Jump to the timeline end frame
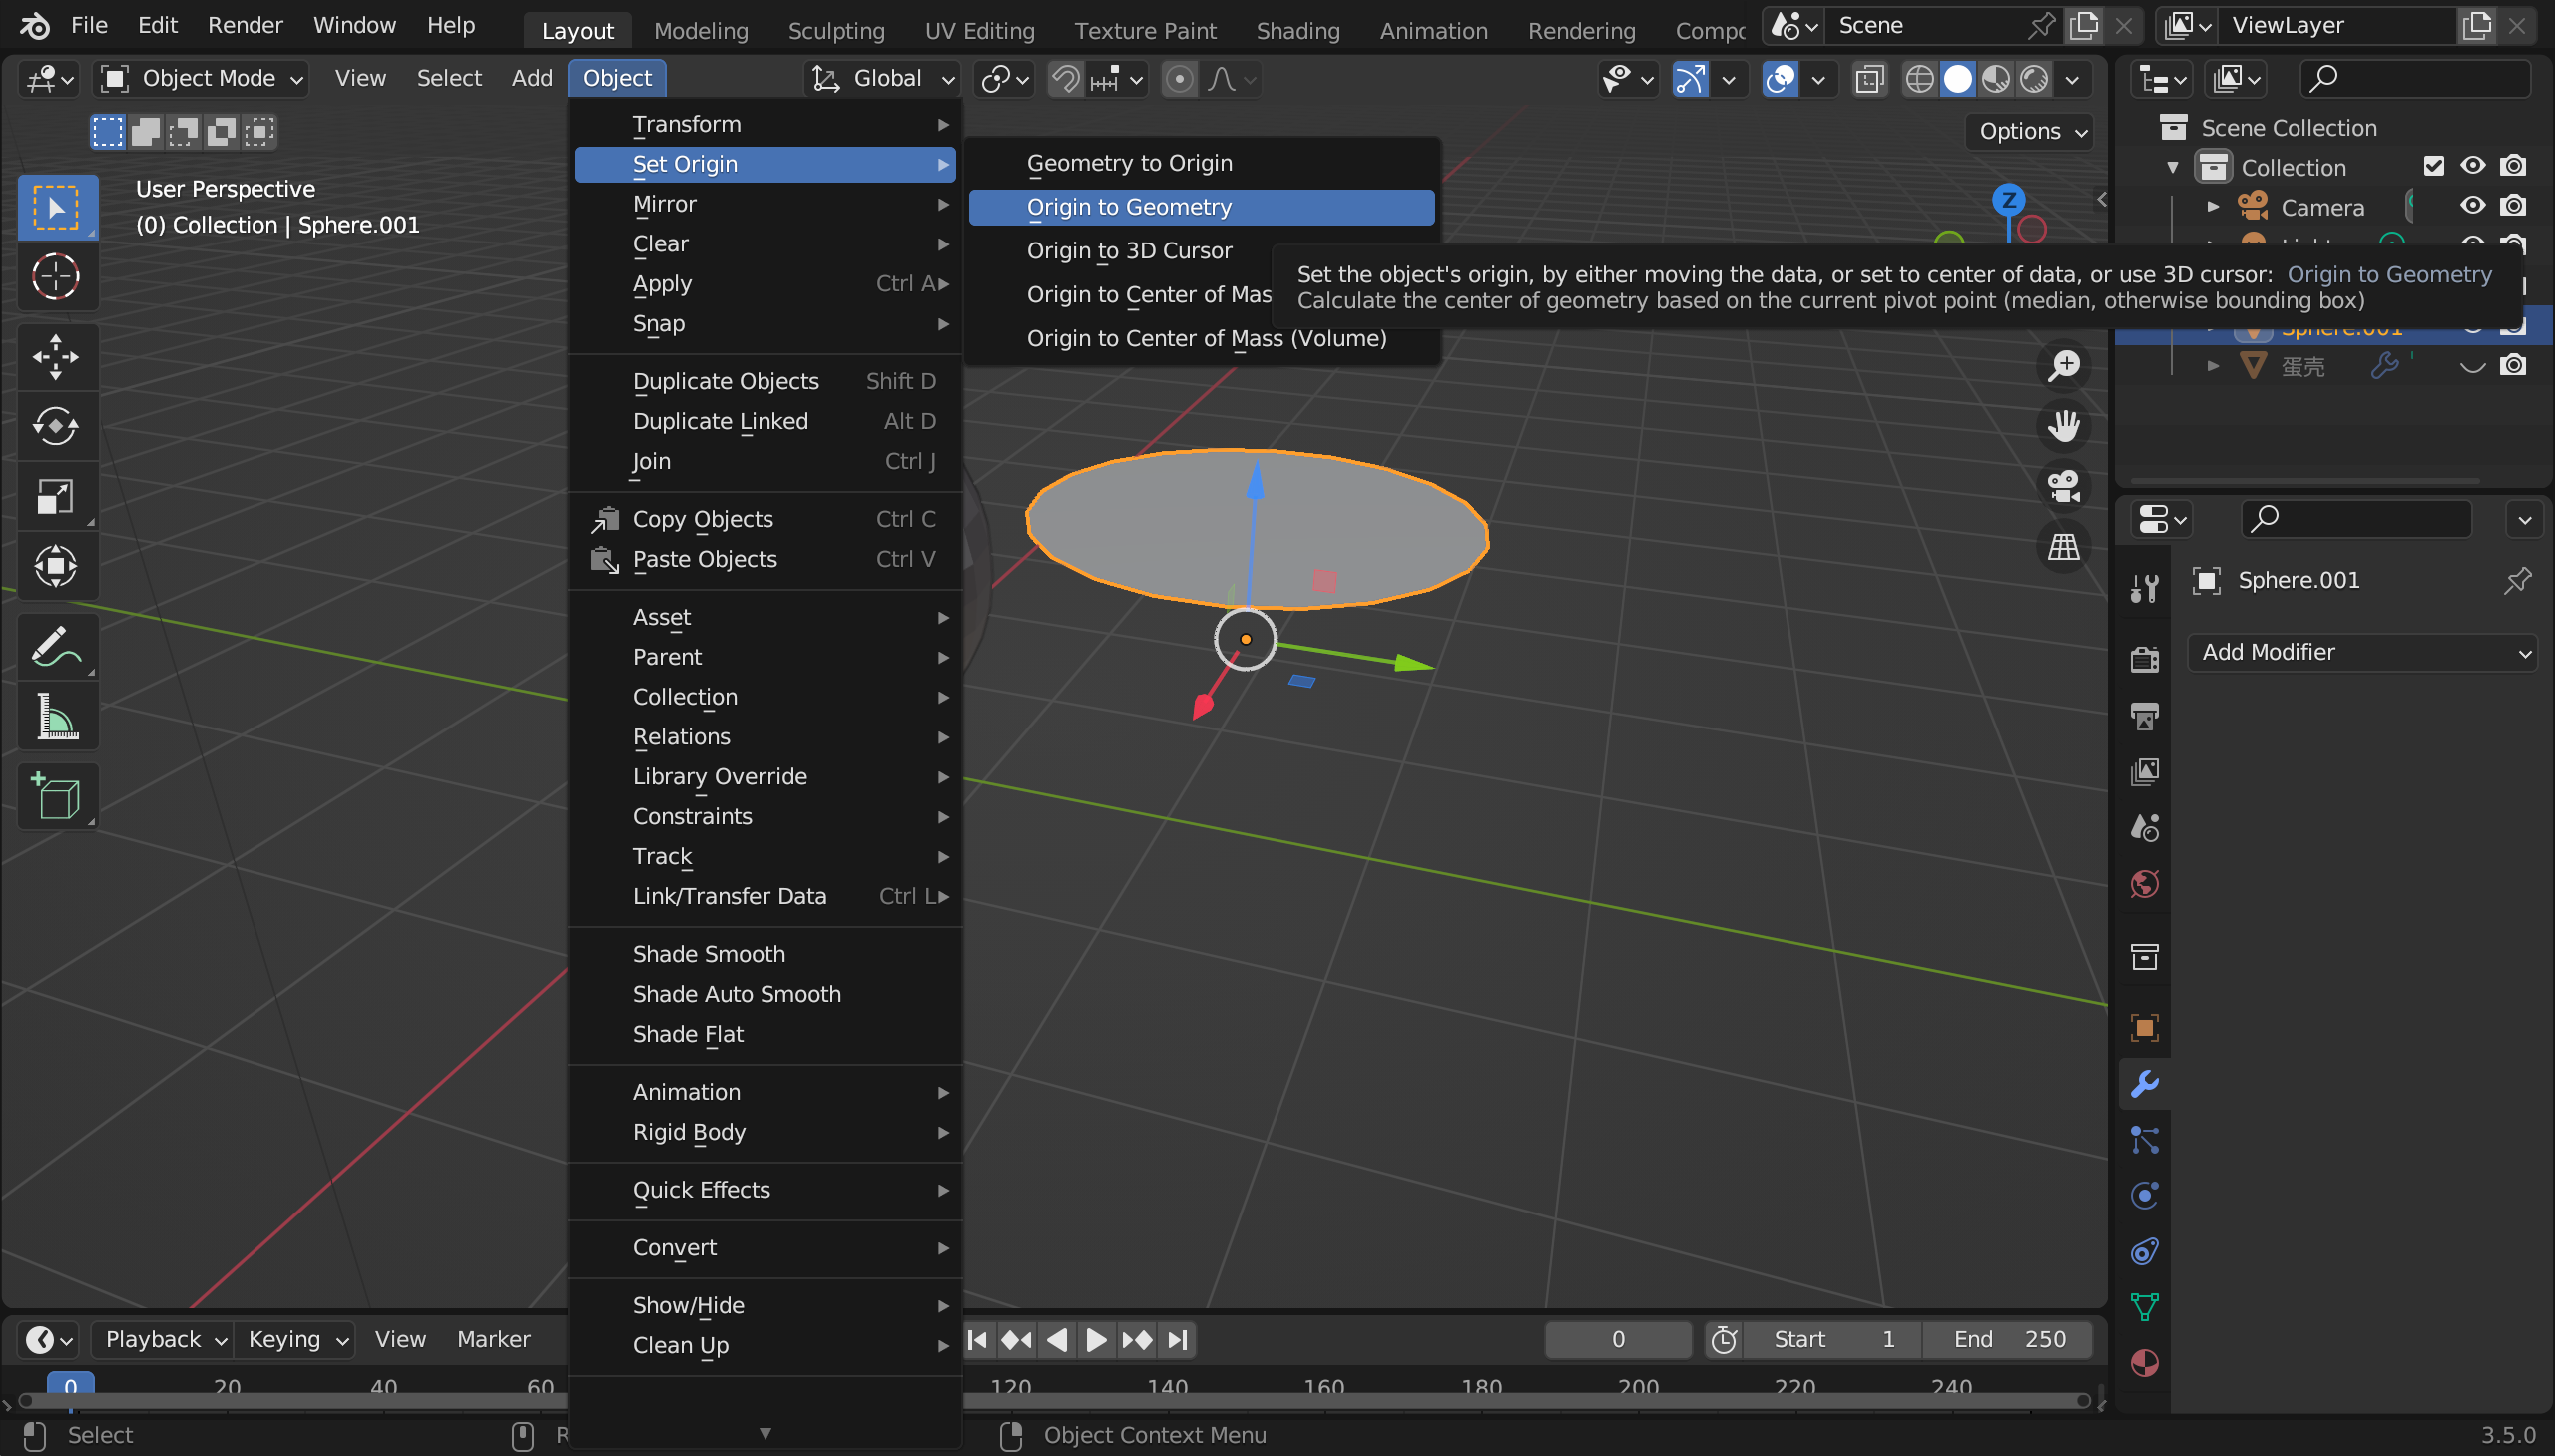Viewport: 2555px width, 1456px height. tap(1178, 1339)
